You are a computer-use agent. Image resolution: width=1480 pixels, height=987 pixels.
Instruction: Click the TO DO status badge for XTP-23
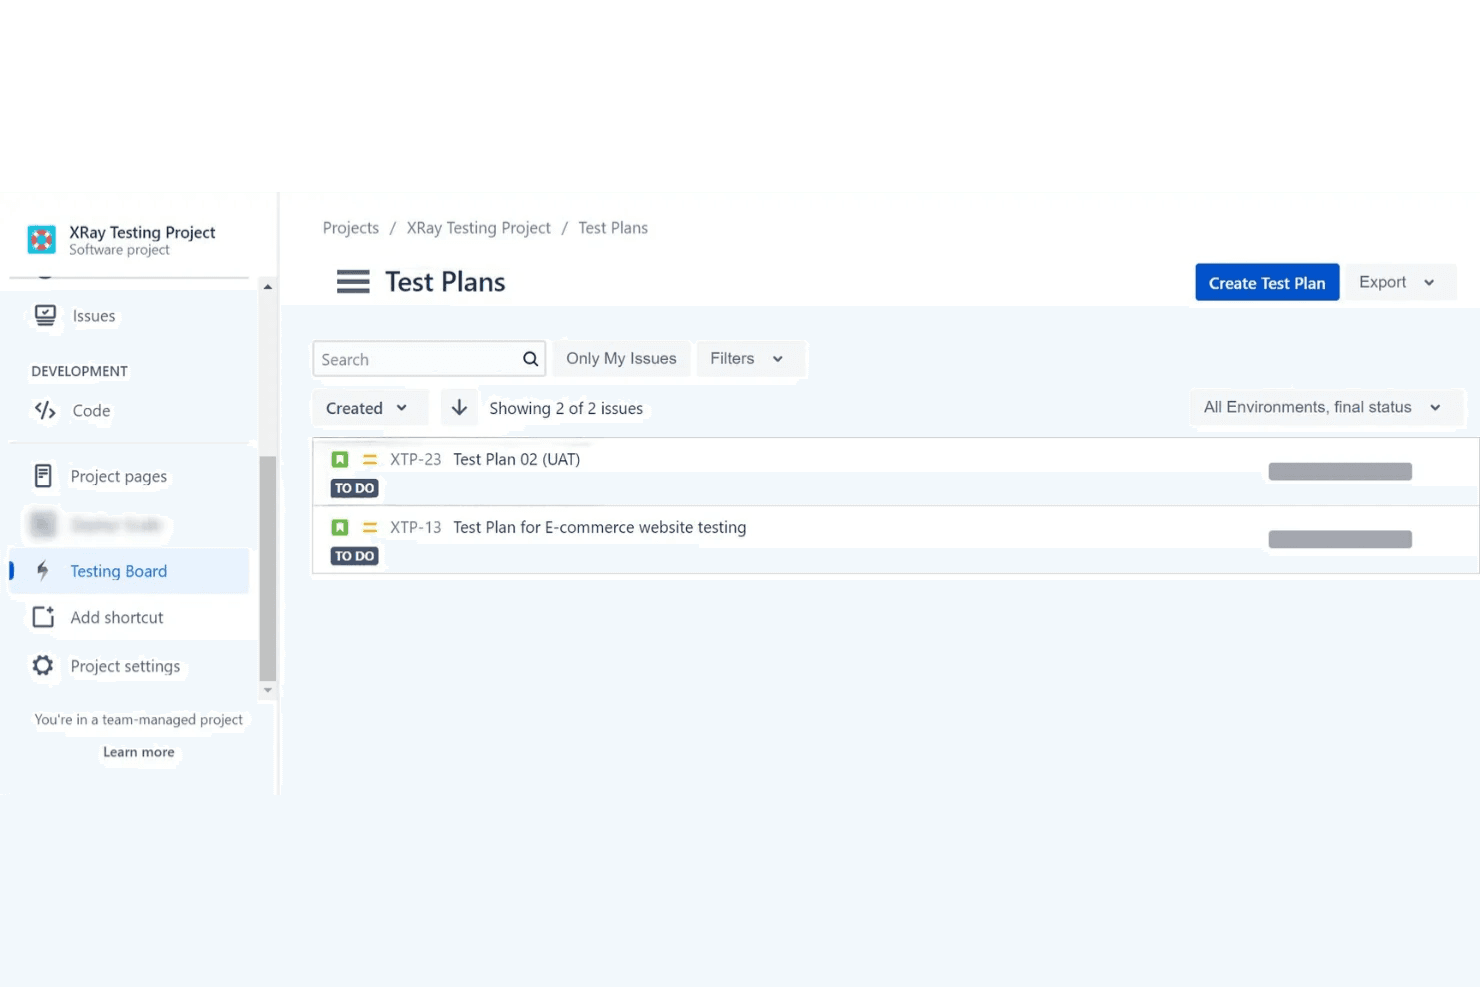355,488
